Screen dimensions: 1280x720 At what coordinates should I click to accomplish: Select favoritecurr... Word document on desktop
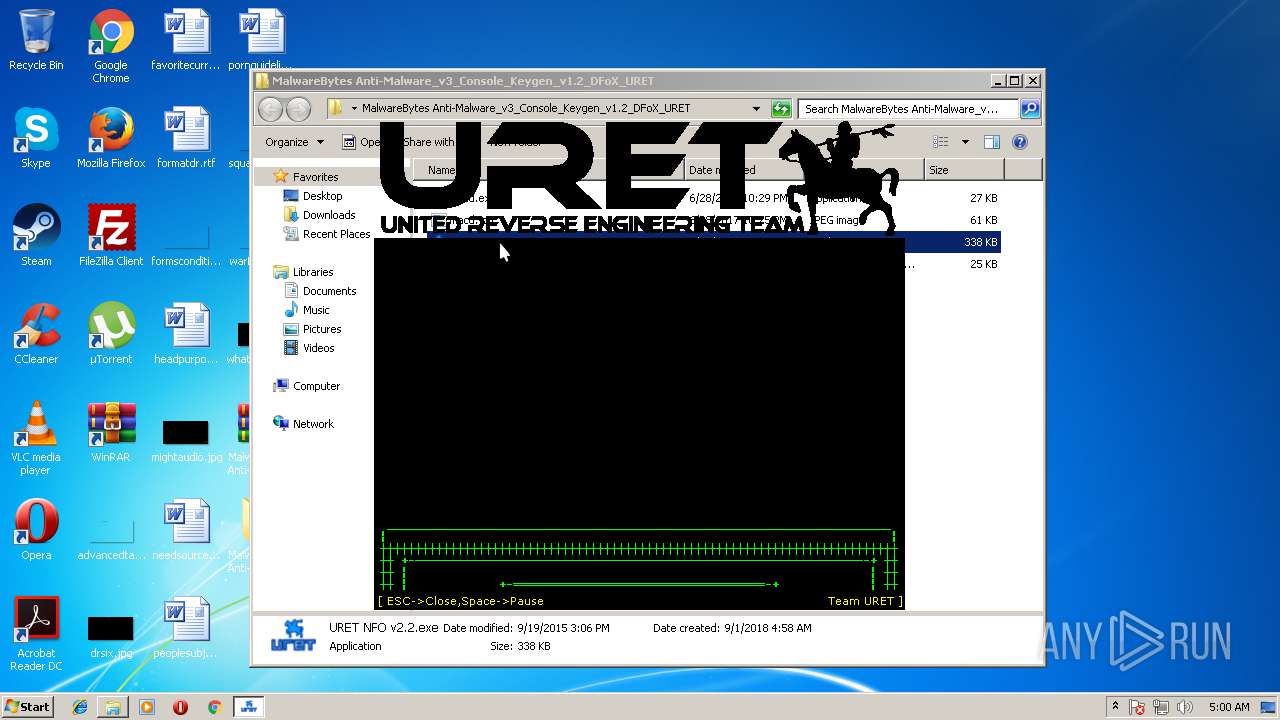(x=186, y=40)
